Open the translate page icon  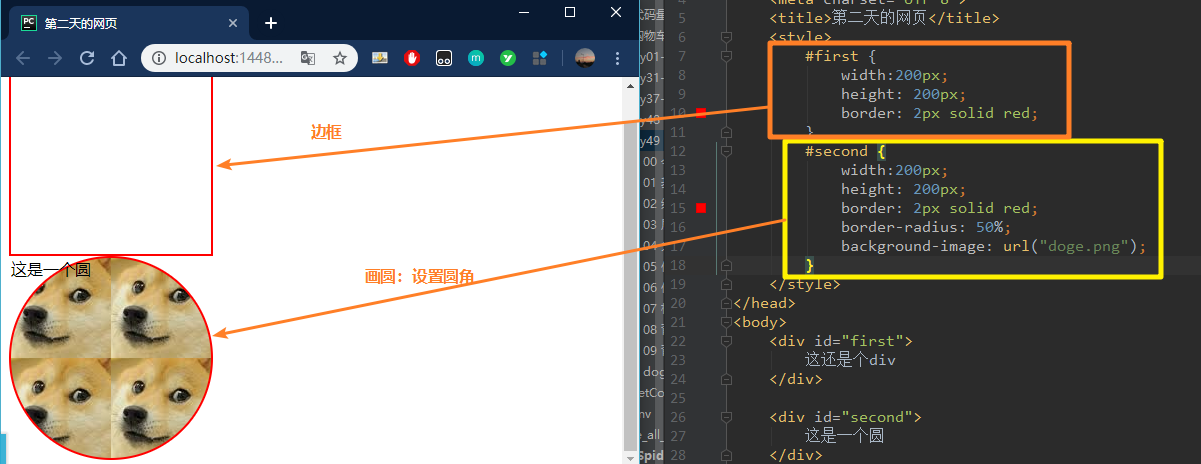(x=309, y=59)
